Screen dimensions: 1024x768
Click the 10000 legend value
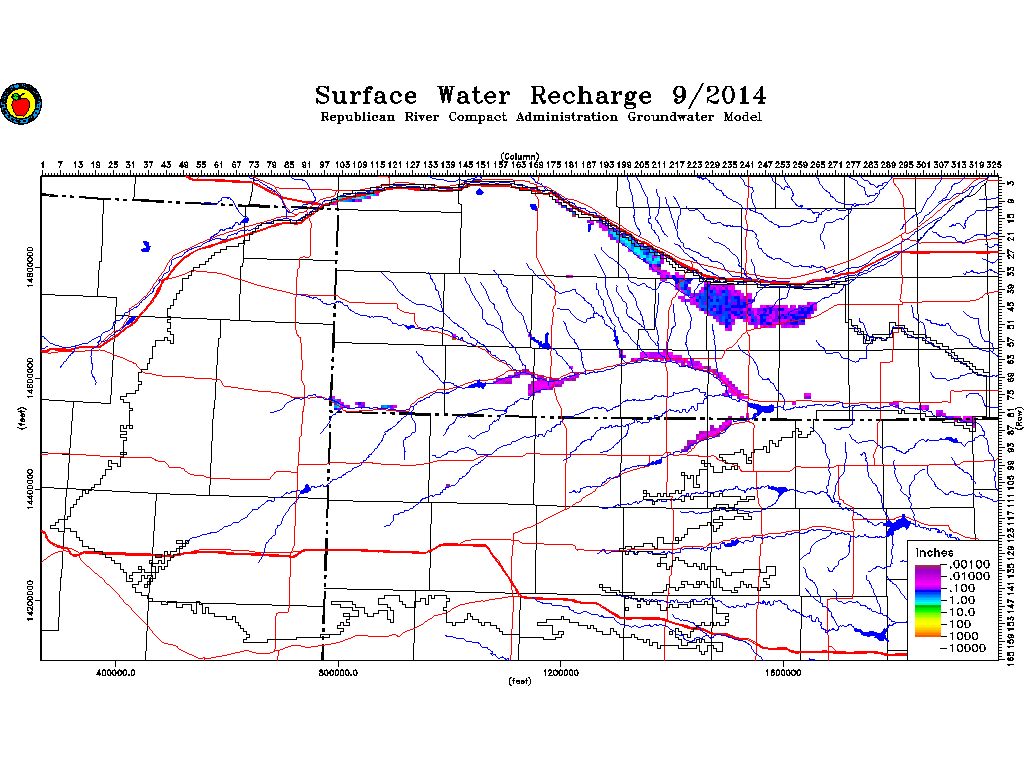[x=969, y=648]
